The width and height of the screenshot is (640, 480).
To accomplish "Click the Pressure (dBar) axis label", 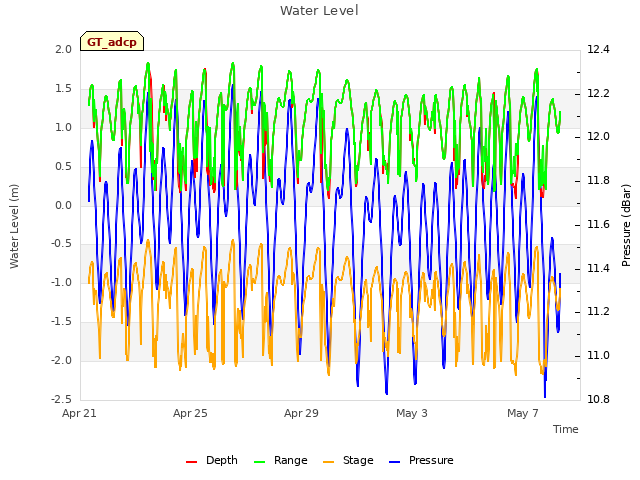I will click(626, 225).
